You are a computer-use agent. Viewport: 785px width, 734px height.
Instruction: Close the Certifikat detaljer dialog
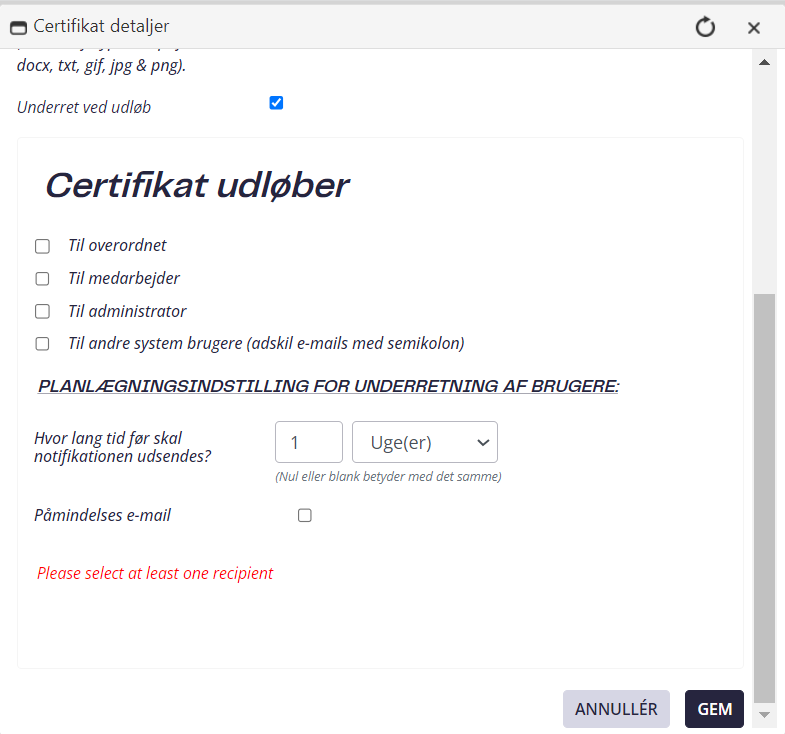pyautogui.click(x=753, y=28)
